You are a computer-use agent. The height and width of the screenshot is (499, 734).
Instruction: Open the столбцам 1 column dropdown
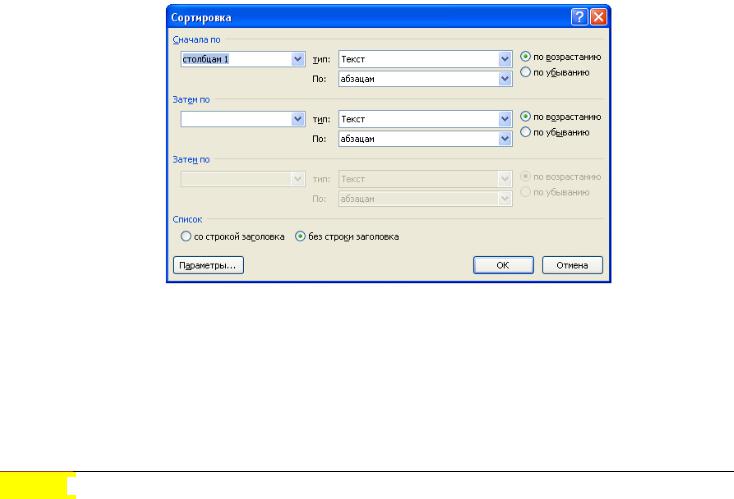click(x=298, y=59)
